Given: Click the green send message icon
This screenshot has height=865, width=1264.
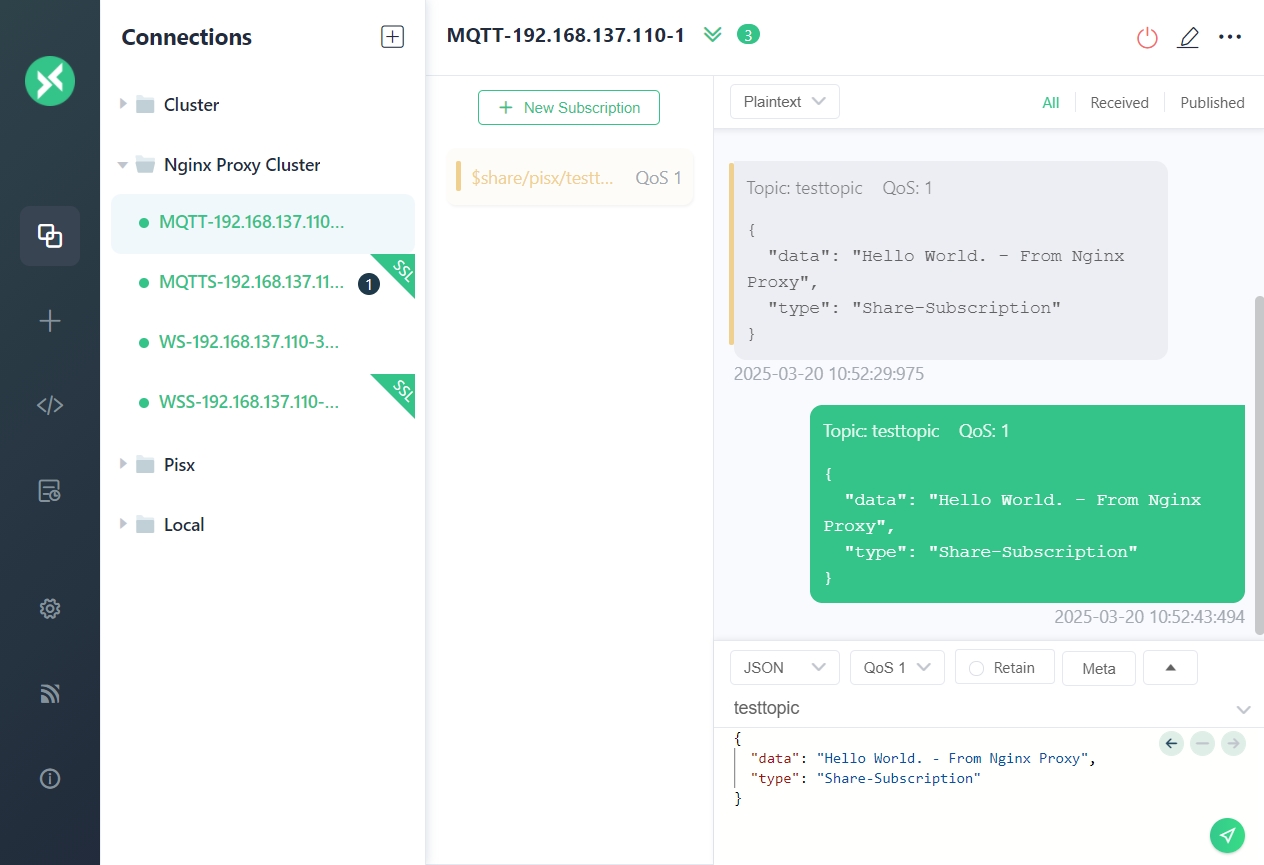Looking at the screenshot, I should [x=1227, y=834].
